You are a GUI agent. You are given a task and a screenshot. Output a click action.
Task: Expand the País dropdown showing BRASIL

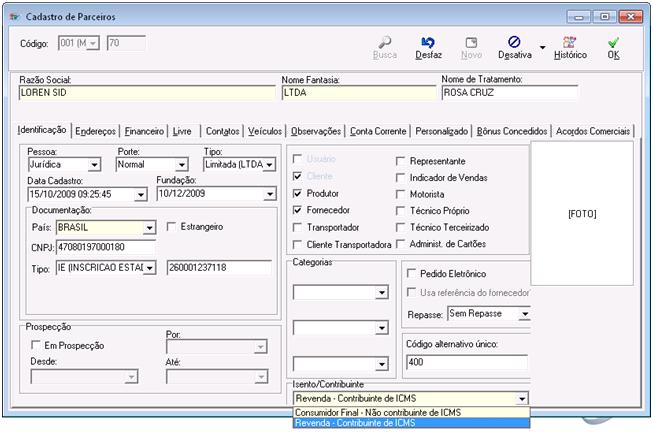(149, 228)
